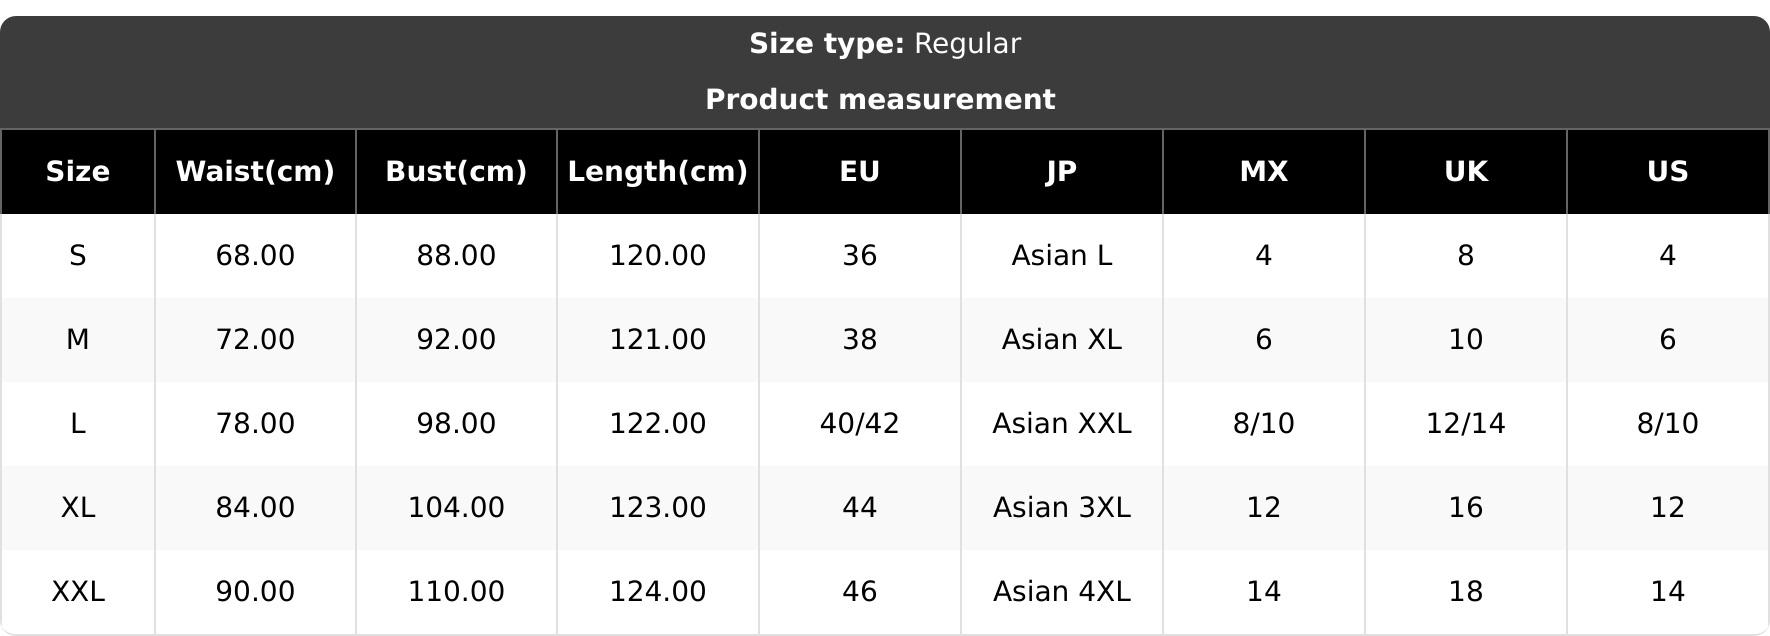Screen dimensions: 1770x636
Task: Select the Asian 3XL cell
Action: click(x=1062, y=508)
